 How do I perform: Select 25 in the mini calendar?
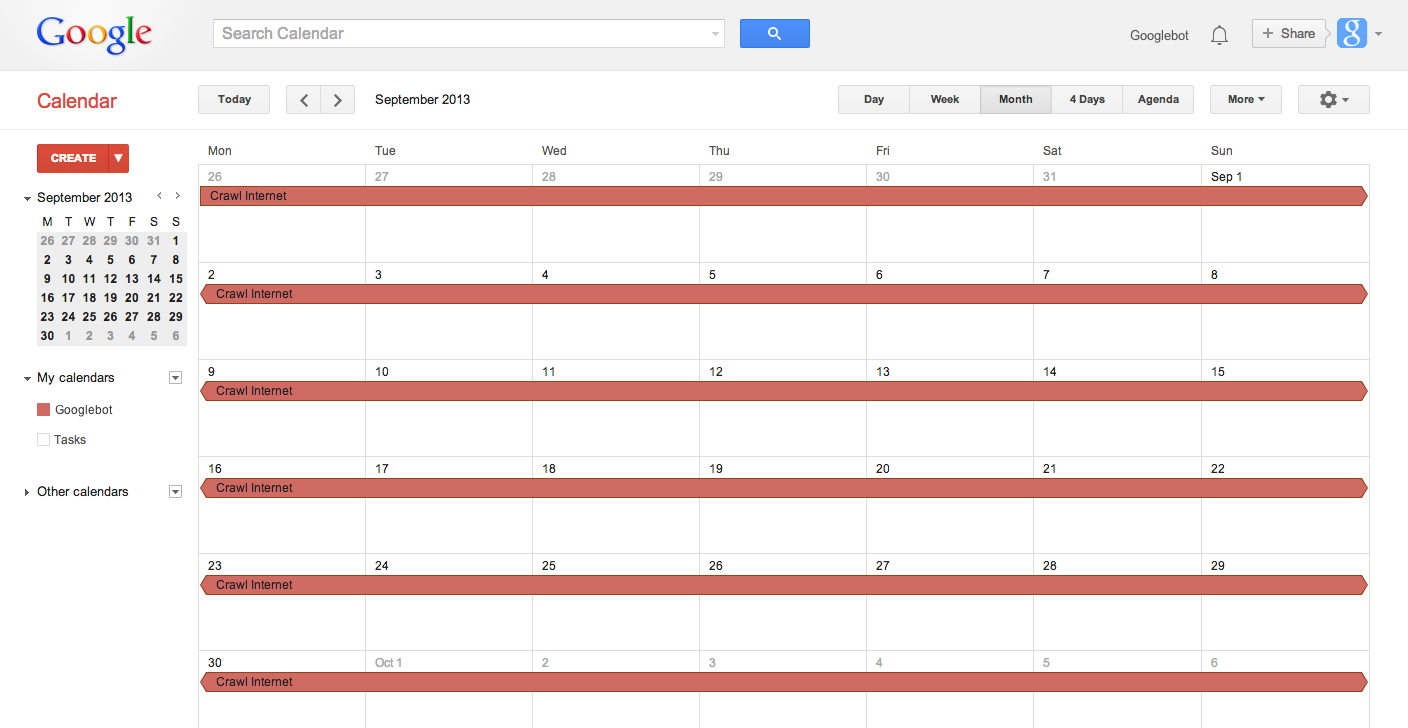89,317
